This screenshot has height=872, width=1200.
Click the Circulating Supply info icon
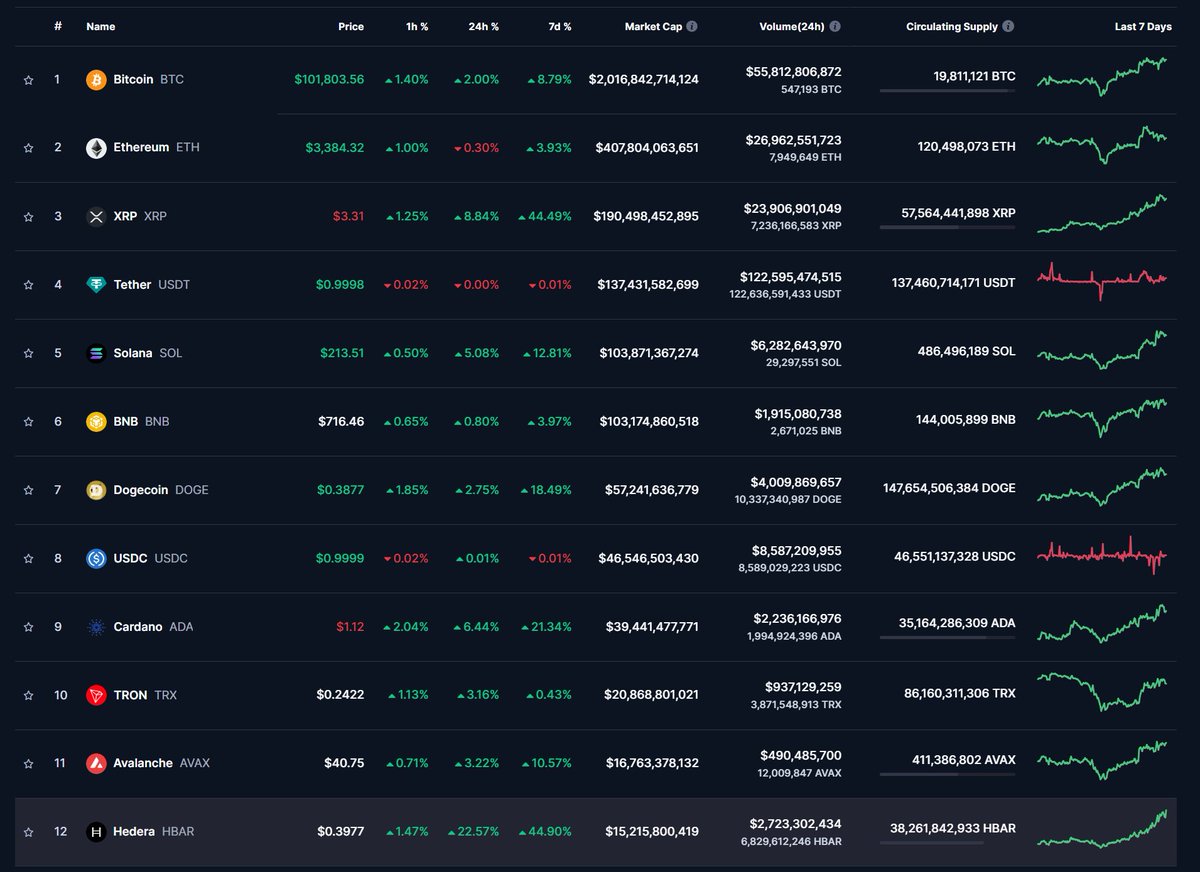(1008, 27)
